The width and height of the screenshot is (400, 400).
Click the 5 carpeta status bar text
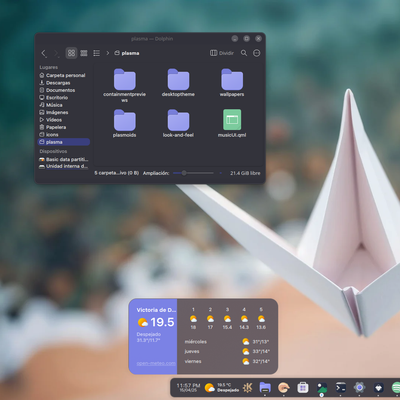coord(116,173)
